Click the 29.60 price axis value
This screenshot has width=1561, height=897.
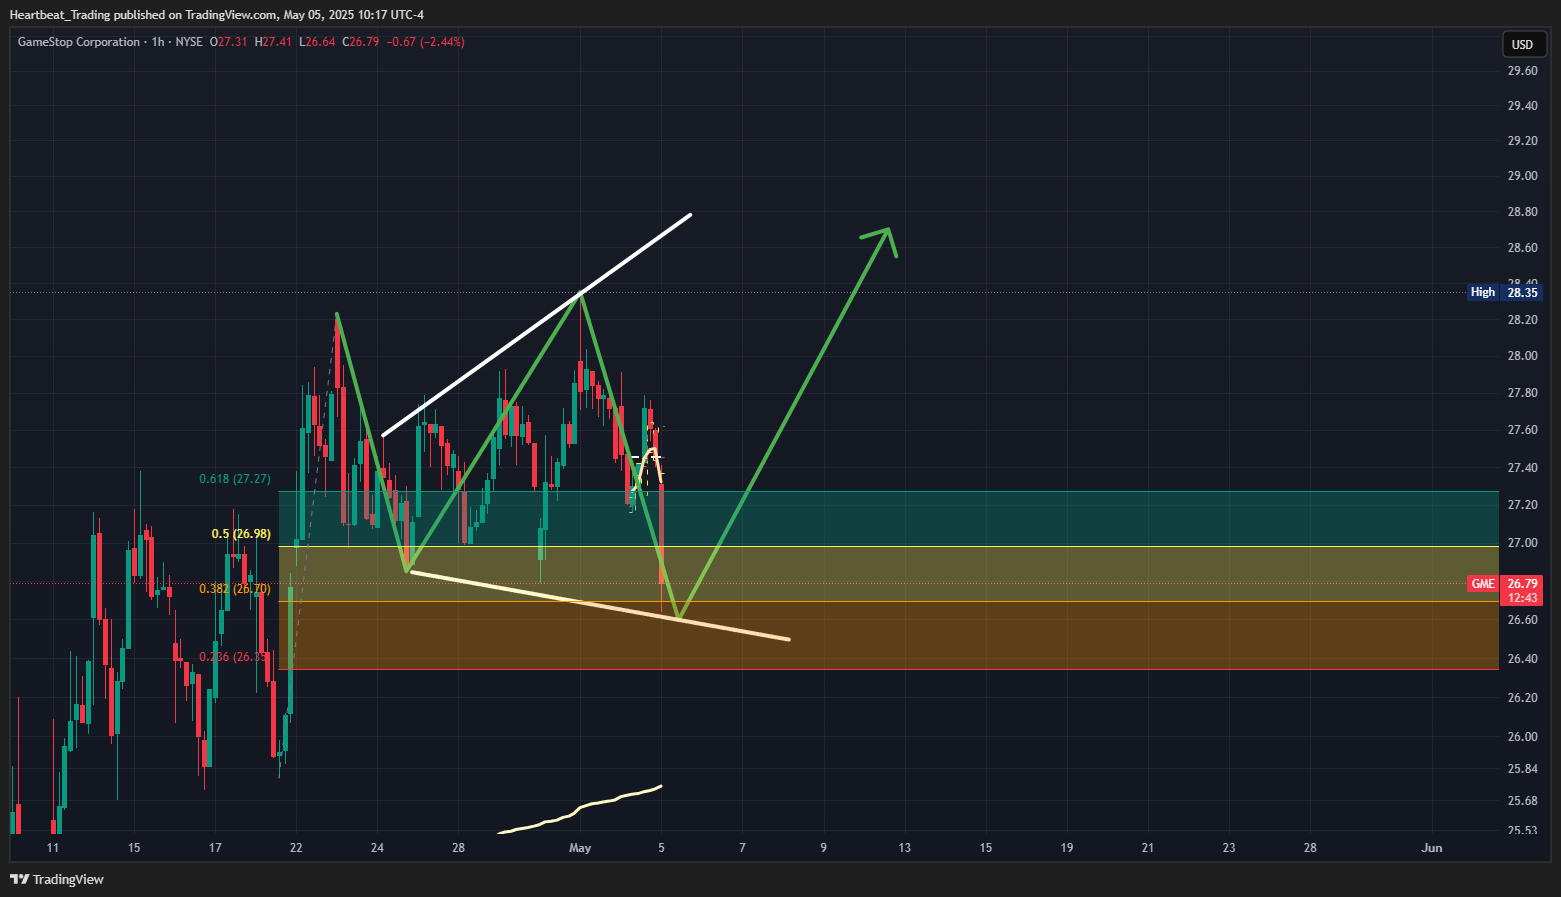click(1522, 71)
